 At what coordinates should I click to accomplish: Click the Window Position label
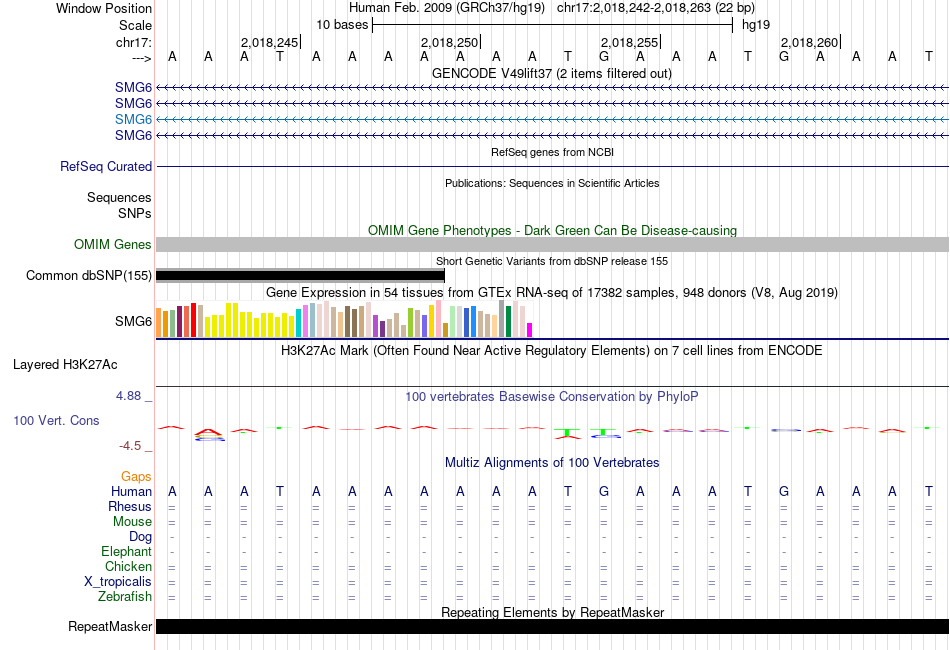[x=104, y=8]
